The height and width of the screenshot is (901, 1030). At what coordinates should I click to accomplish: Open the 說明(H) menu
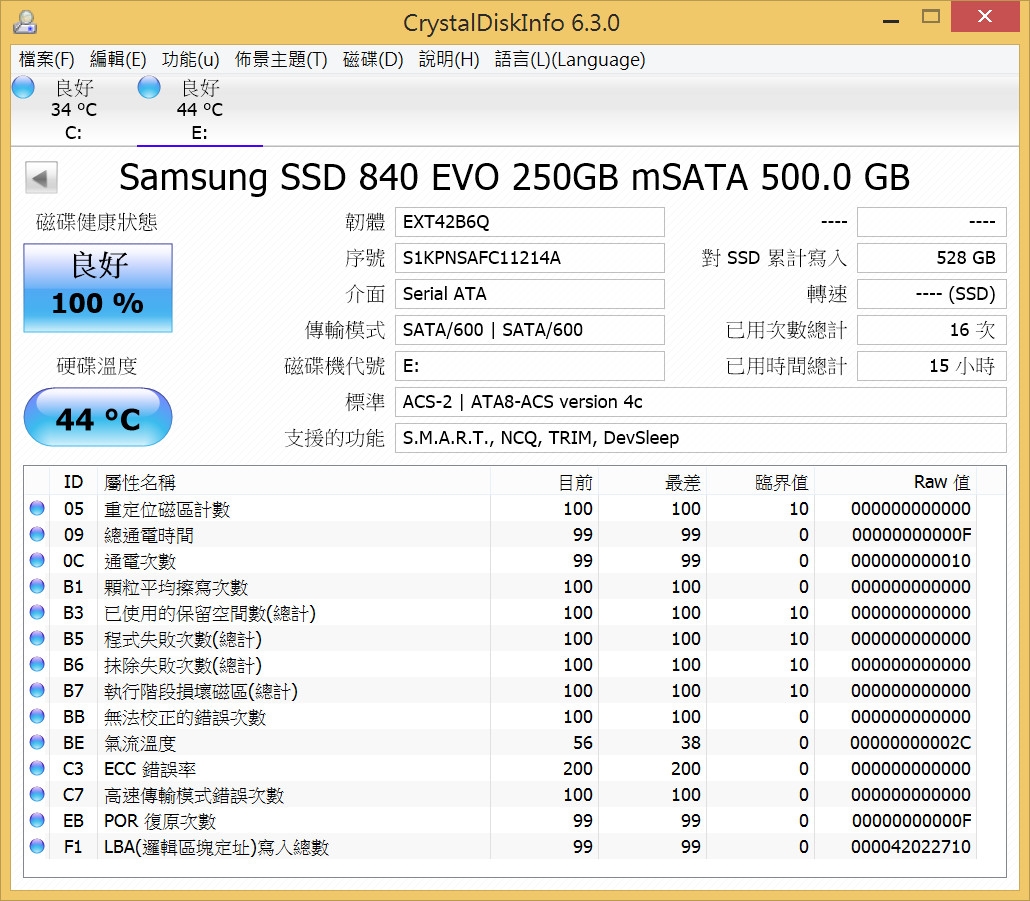point(449,60)
